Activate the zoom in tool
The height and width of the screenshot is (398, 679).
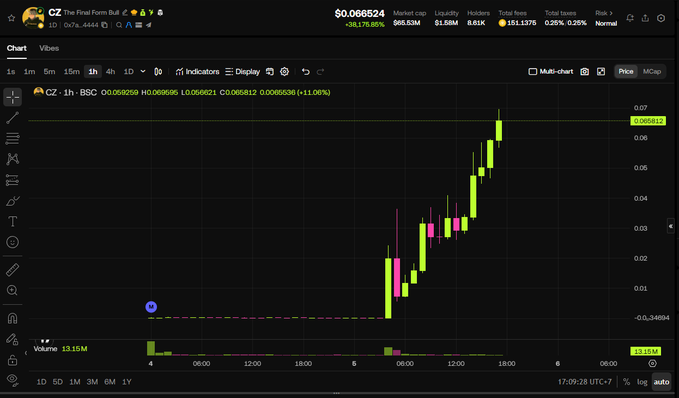click(x=13, y=290)
